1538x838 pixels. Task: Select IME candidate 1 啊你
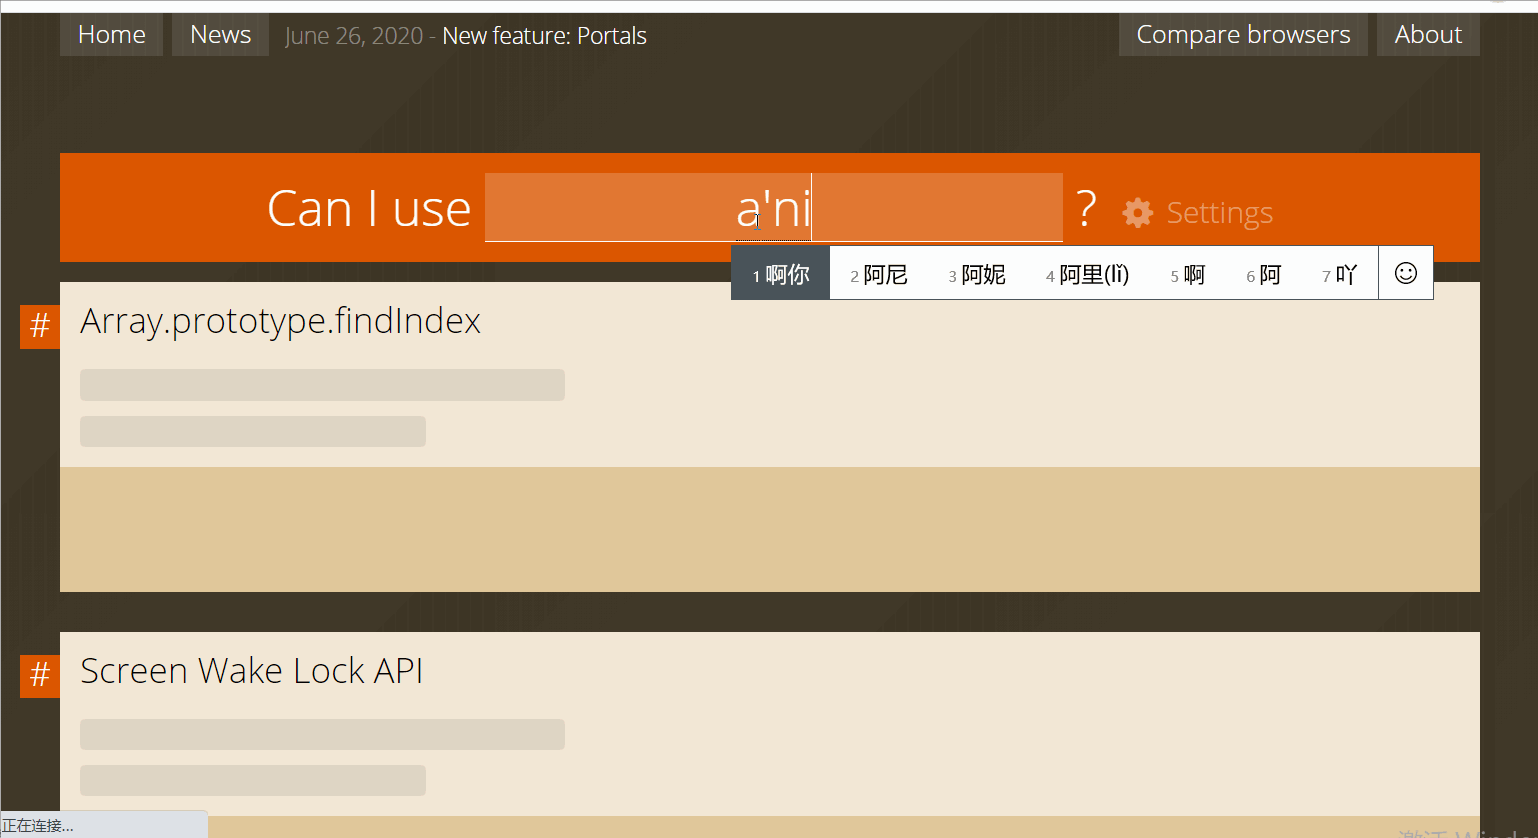coord(781,274)
